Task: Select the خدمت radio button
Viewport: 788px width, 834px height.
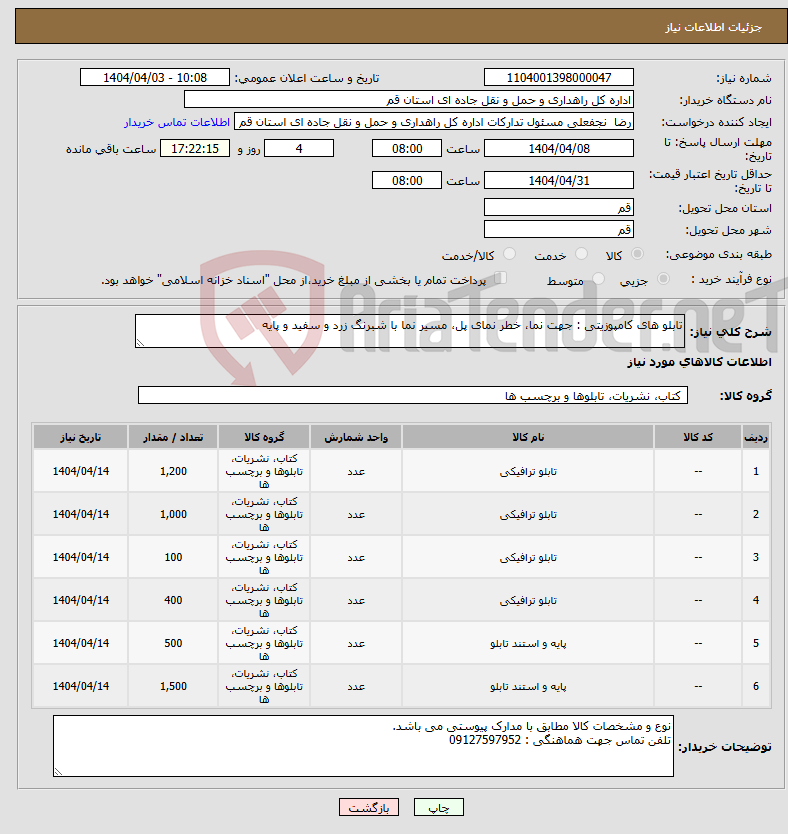Action: tap(582, 254)
